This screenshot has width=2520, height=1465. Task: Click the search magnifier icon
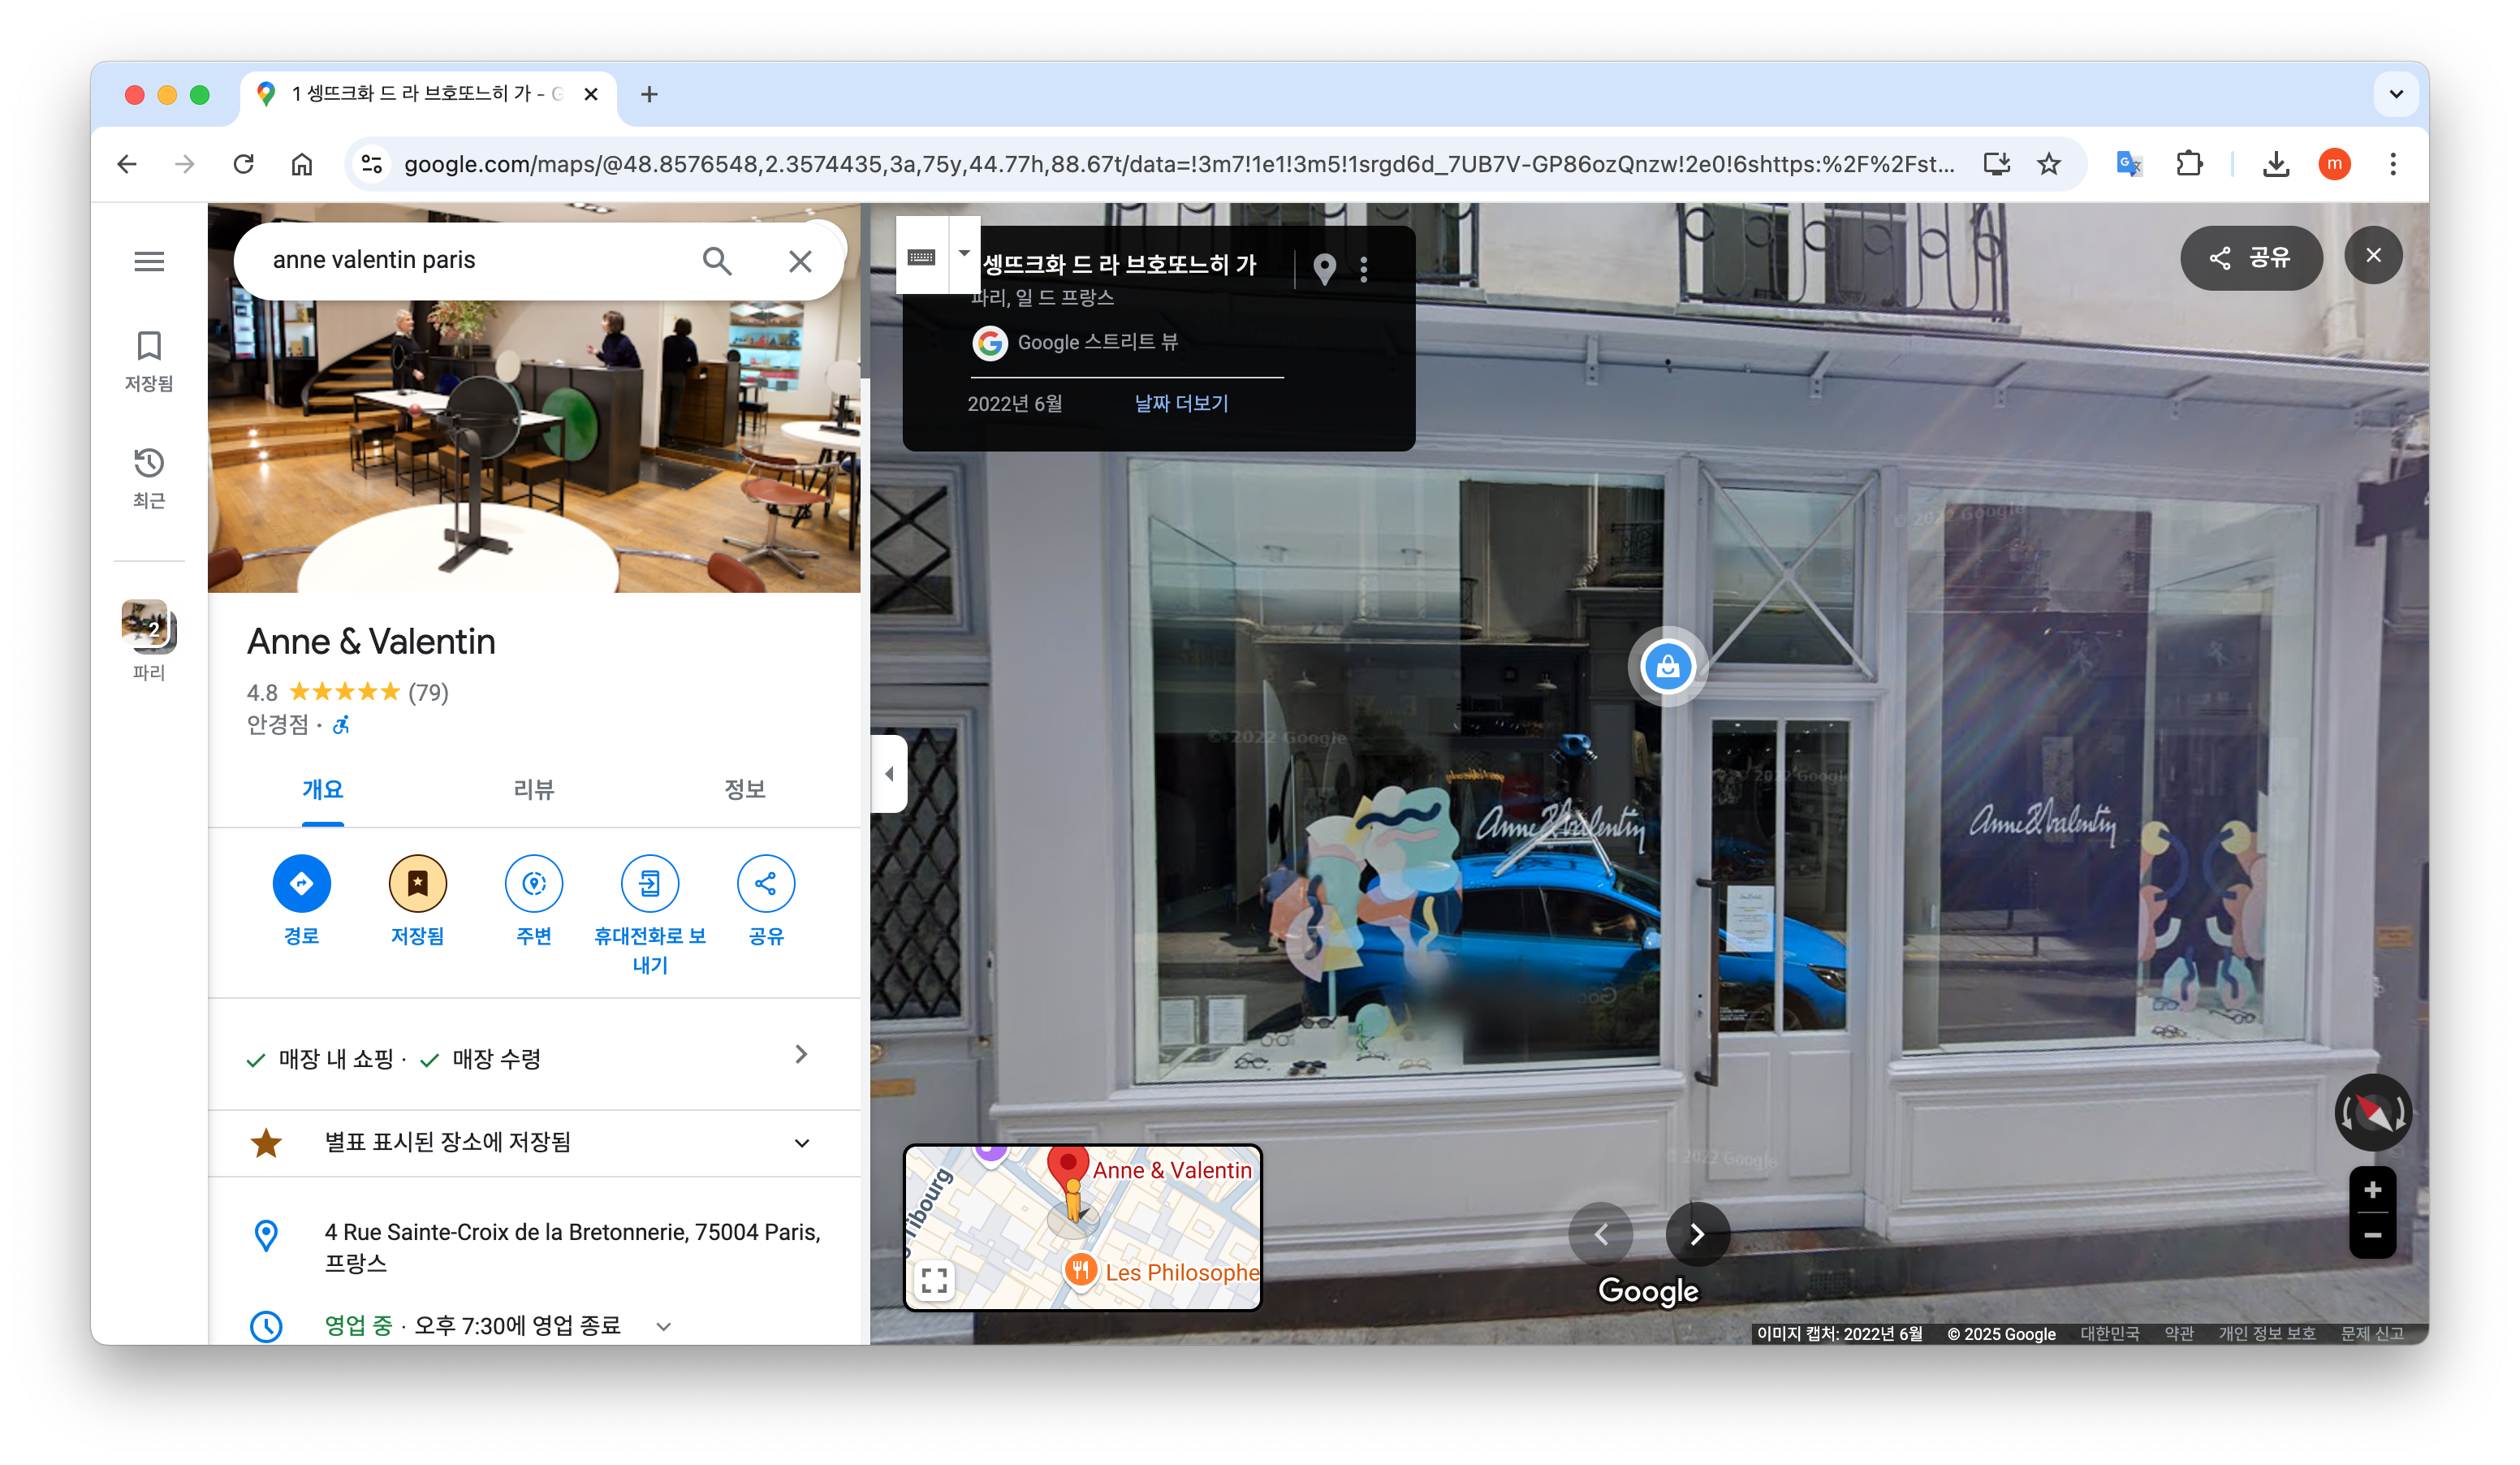click(716, 261)
